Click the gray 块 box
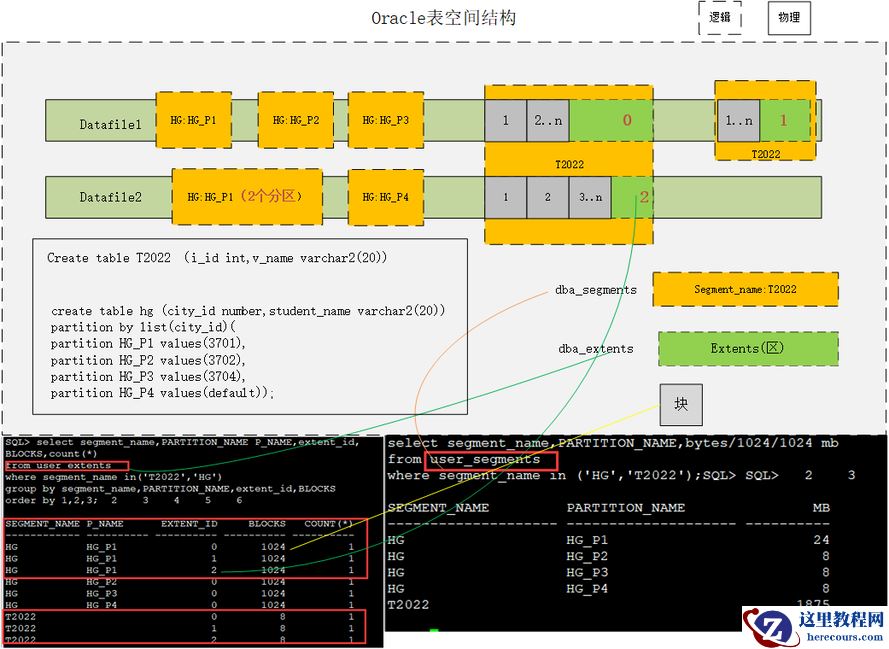 pos(681,404)
